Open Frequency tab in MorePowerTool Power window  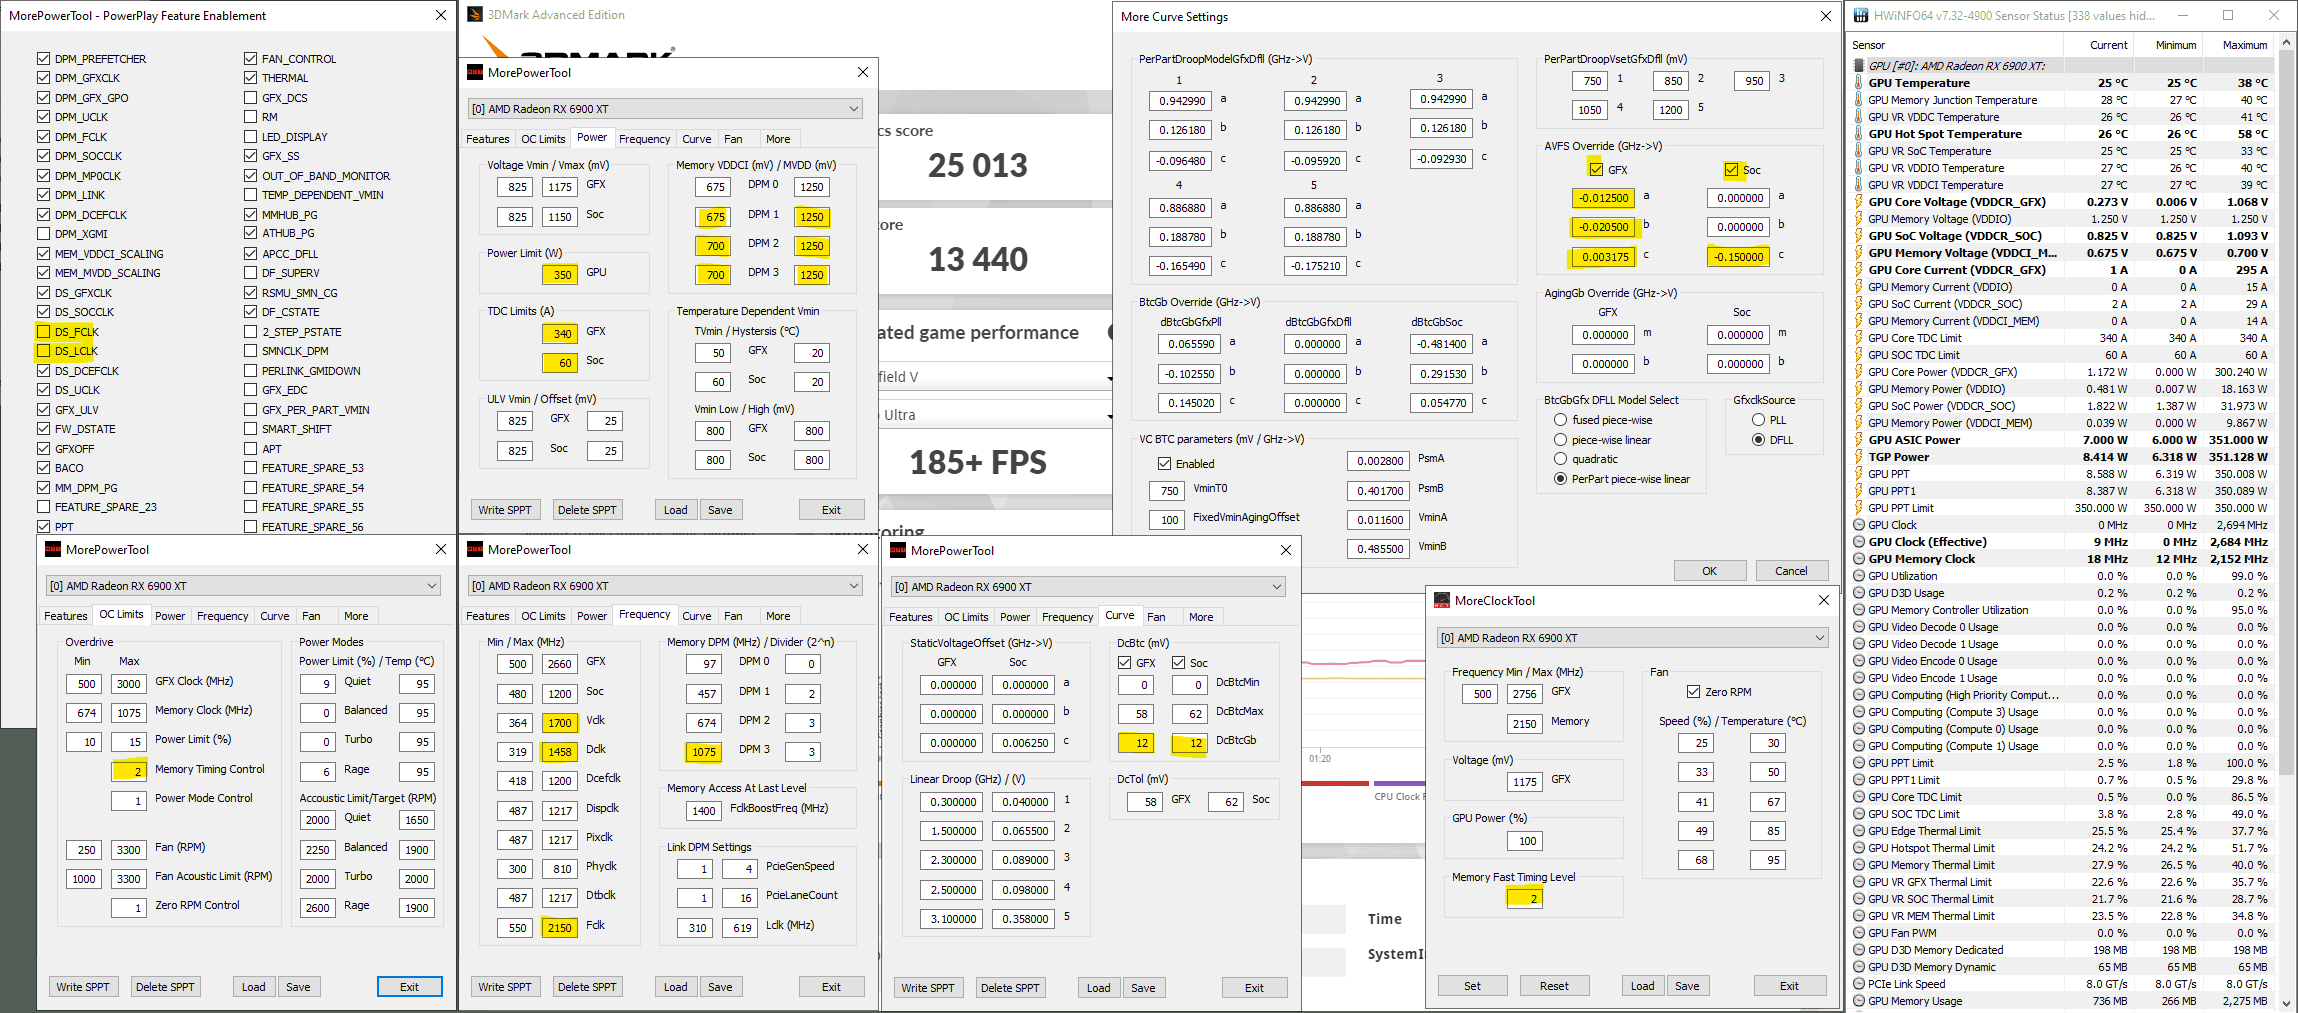[x=644, y=139]
